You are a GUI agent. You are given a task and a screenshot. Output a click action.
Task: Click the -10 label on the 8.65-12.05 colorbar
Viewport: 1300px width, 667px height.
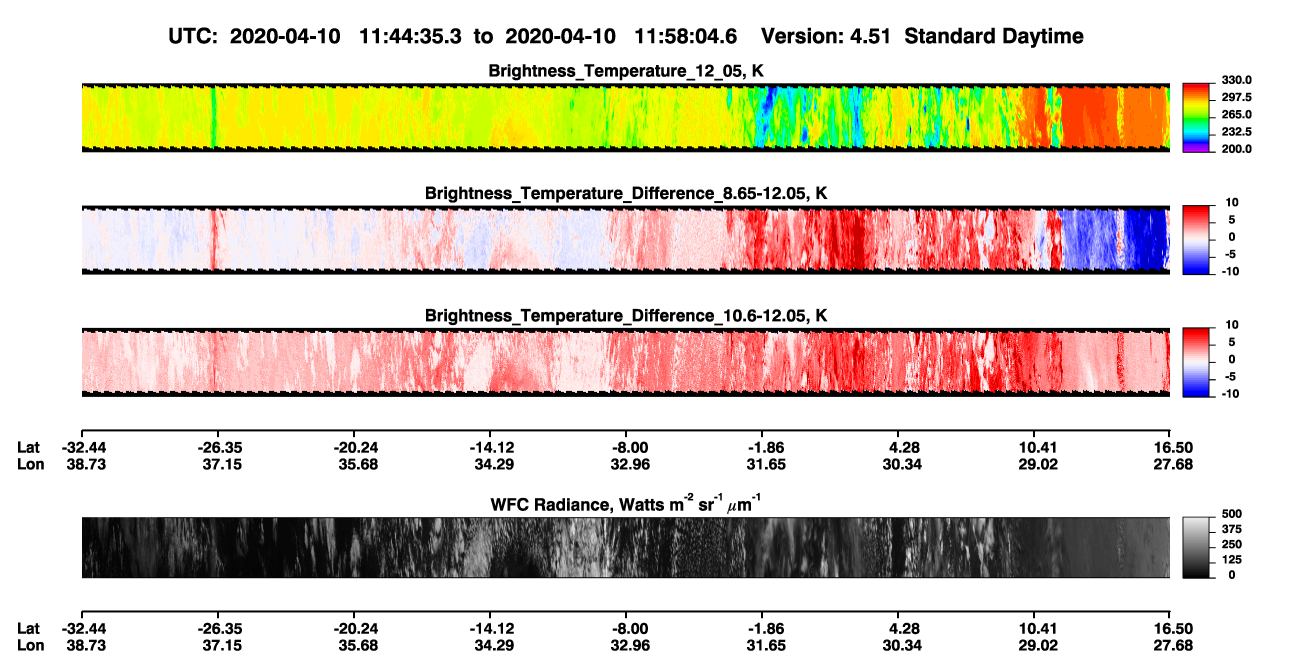click(x=1229, y=271)
